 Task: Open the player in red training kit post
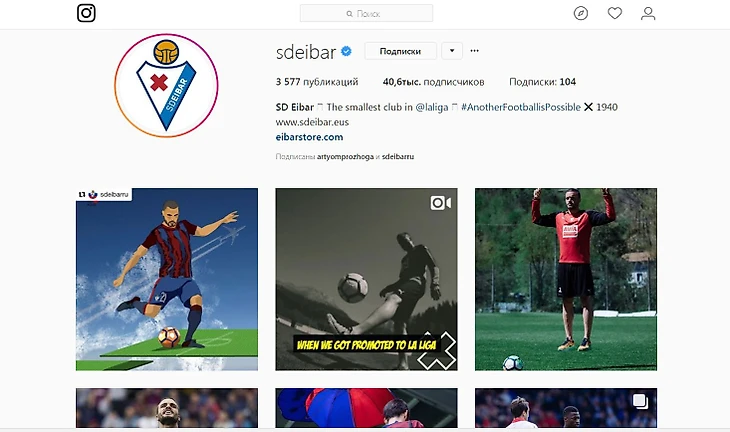click(x=566, y=279)
